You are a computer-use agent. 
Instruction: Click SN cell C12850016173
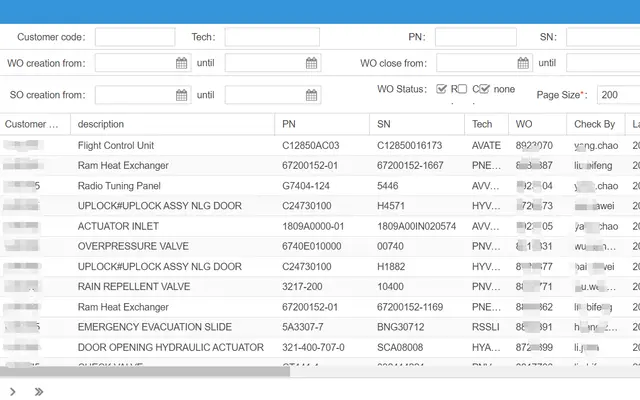[417, 145]
